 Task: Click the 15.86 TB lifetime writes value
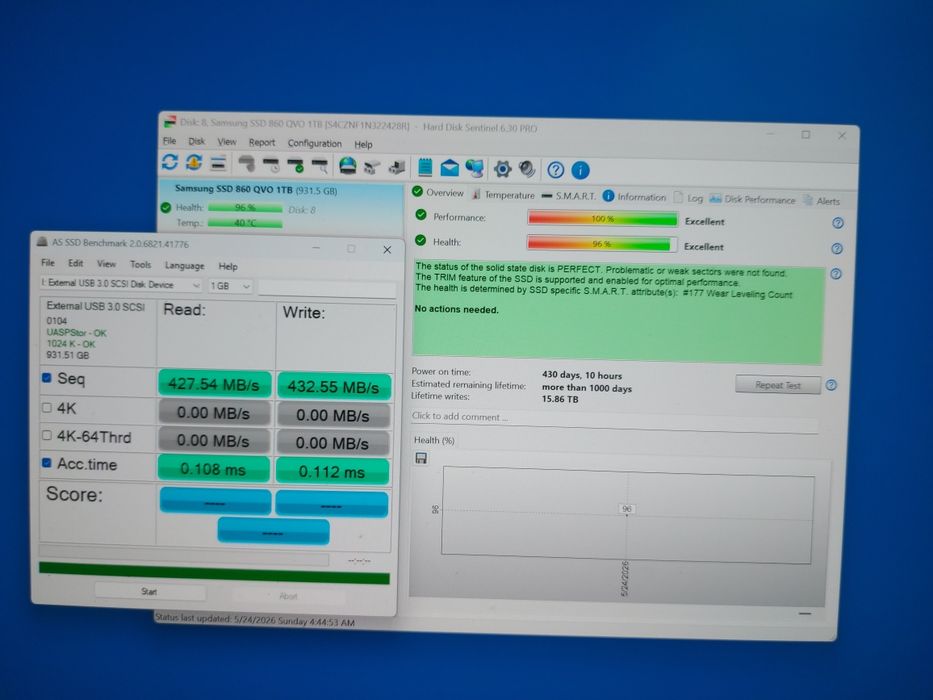[x=560, y=399]
